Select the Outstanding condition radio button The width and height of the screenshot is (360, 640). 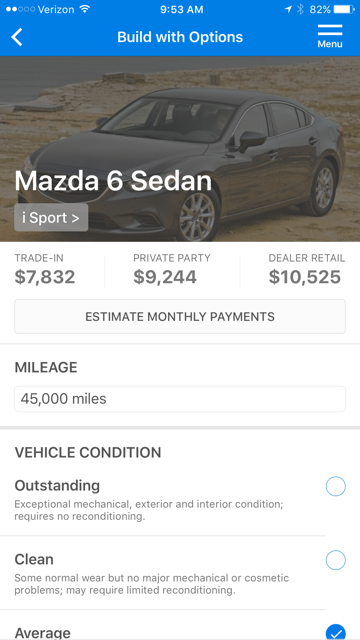click(x=336, y=487)
